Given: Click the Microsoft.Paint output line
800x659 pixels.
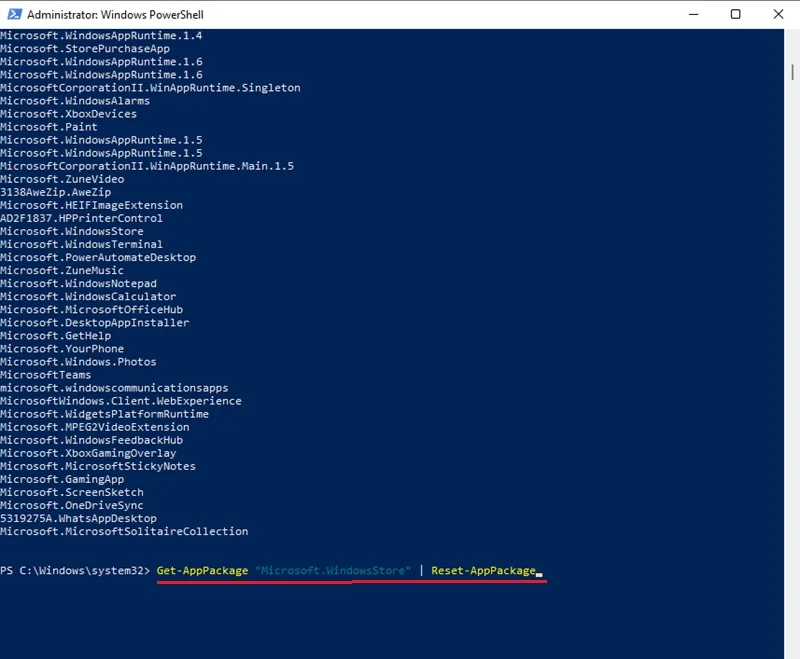Looking at the screenshot, I should (x=48, y=126).
